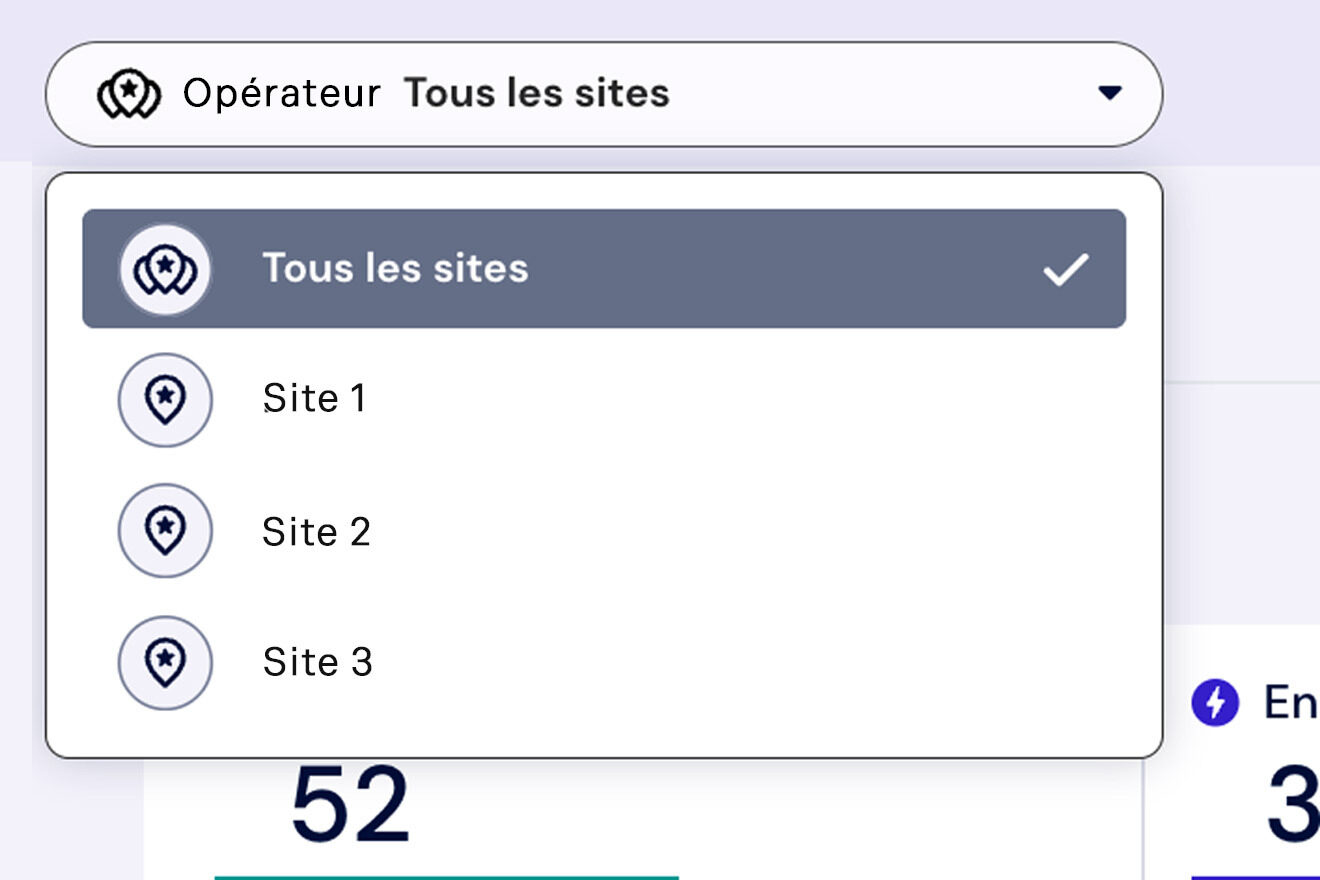Click the Site 3 option label
Viewport: 1320px width, 880px height.
pyautogui.click(x=318, y=662)
